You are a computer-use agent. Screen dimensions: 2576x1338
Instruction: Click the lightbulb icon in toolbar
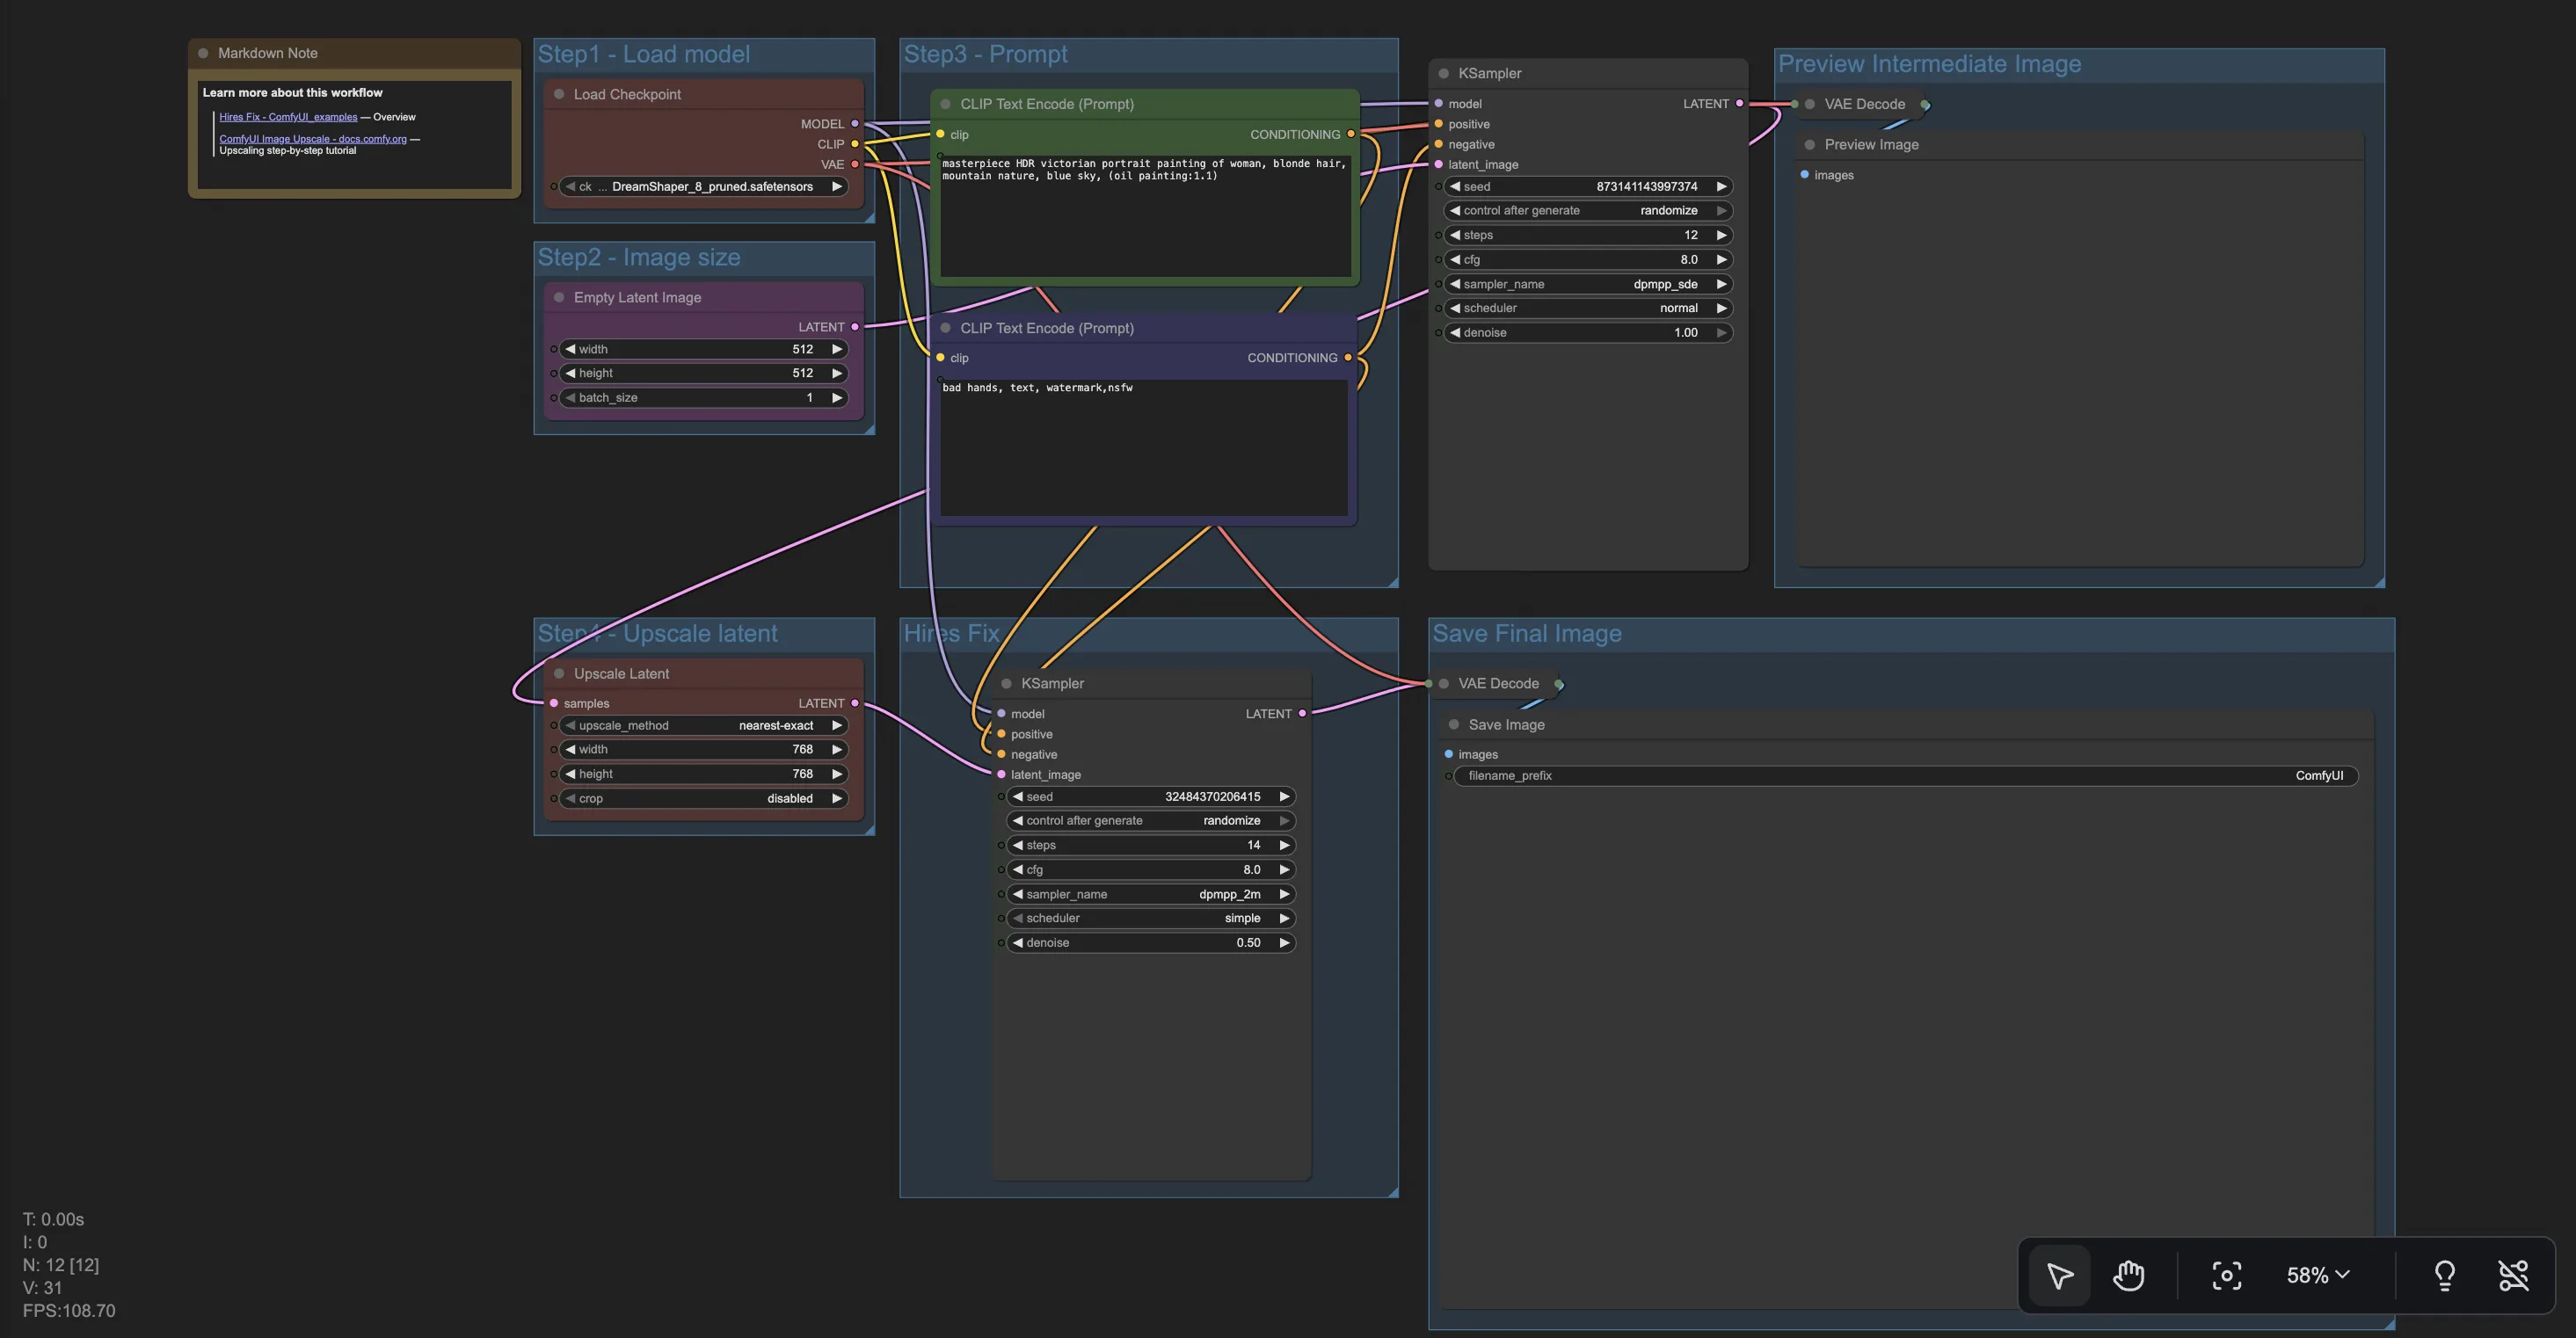coord(2444,1275)
